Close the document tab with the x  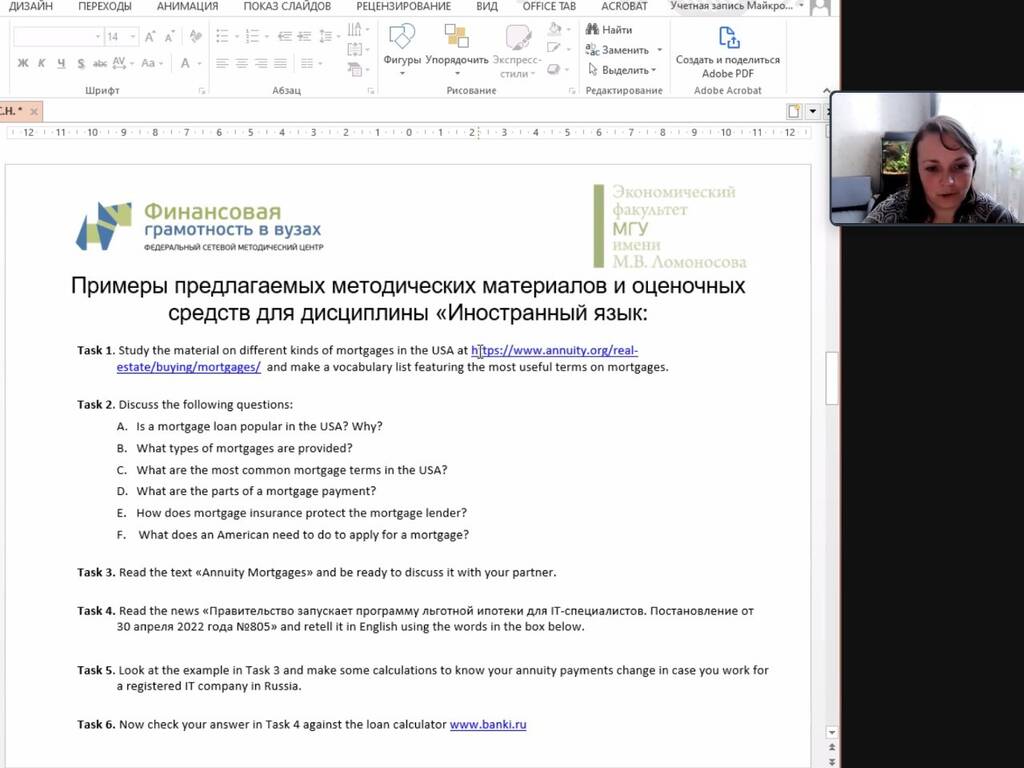pyautogui.click(x=34, y=112)
